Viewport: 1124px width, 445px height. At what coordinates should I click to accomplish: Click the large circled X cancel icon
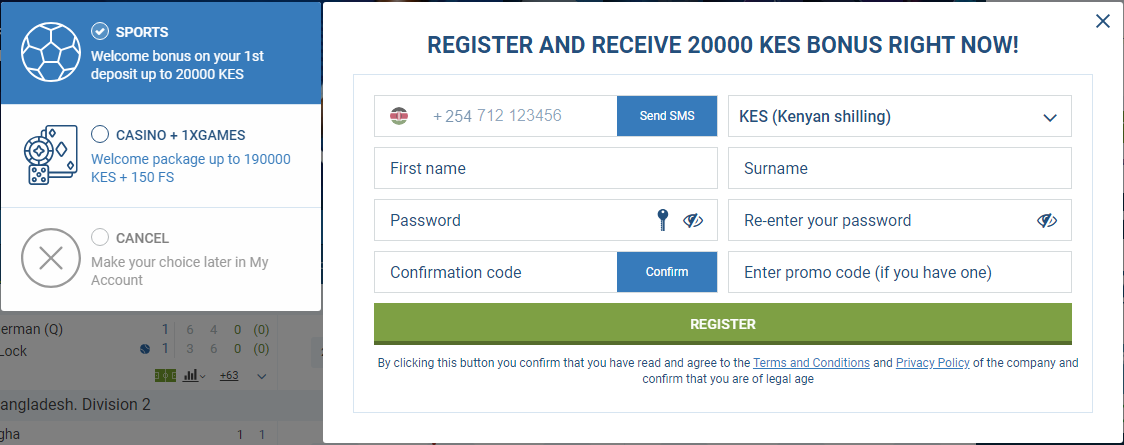click(51, 258)
